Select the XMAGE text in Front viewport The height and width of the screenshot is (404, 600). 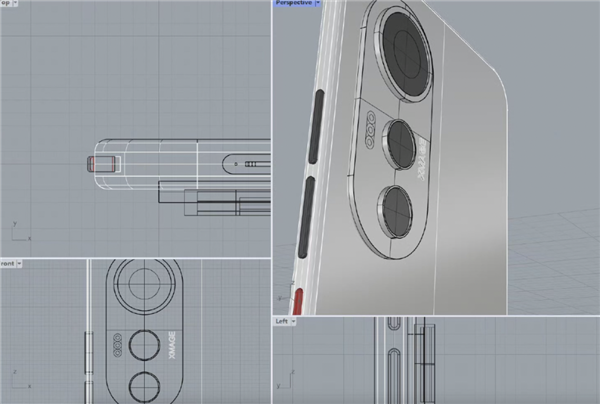click(x=172, y=345)
